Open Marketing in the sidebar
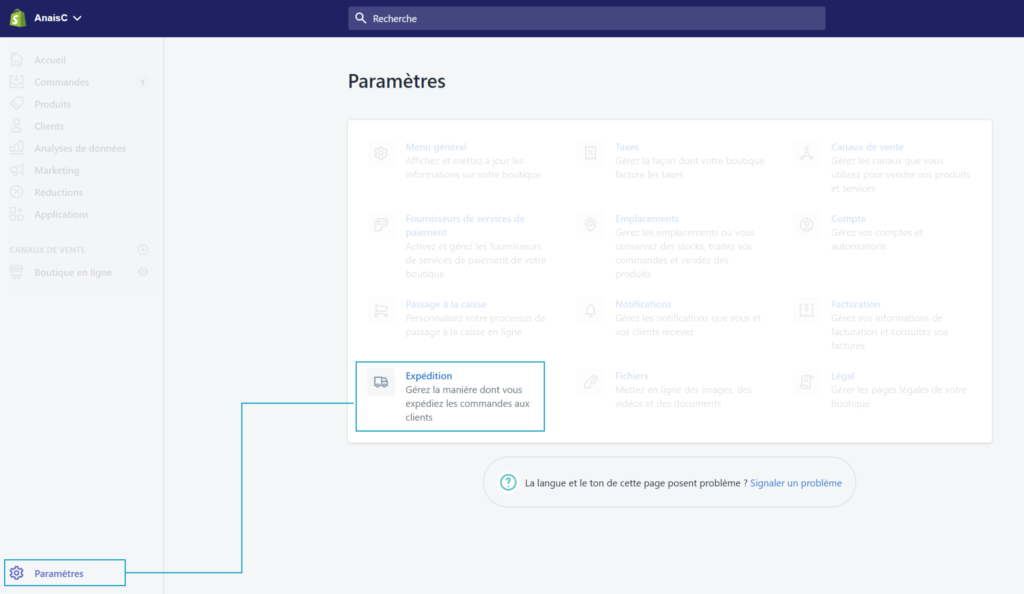This screenshot has width=1024, height=594. click(x=57, y=170)
